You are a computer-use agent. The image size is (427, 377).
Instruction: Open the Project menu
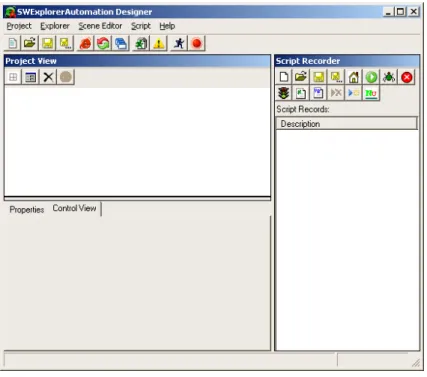pos(19,26)
